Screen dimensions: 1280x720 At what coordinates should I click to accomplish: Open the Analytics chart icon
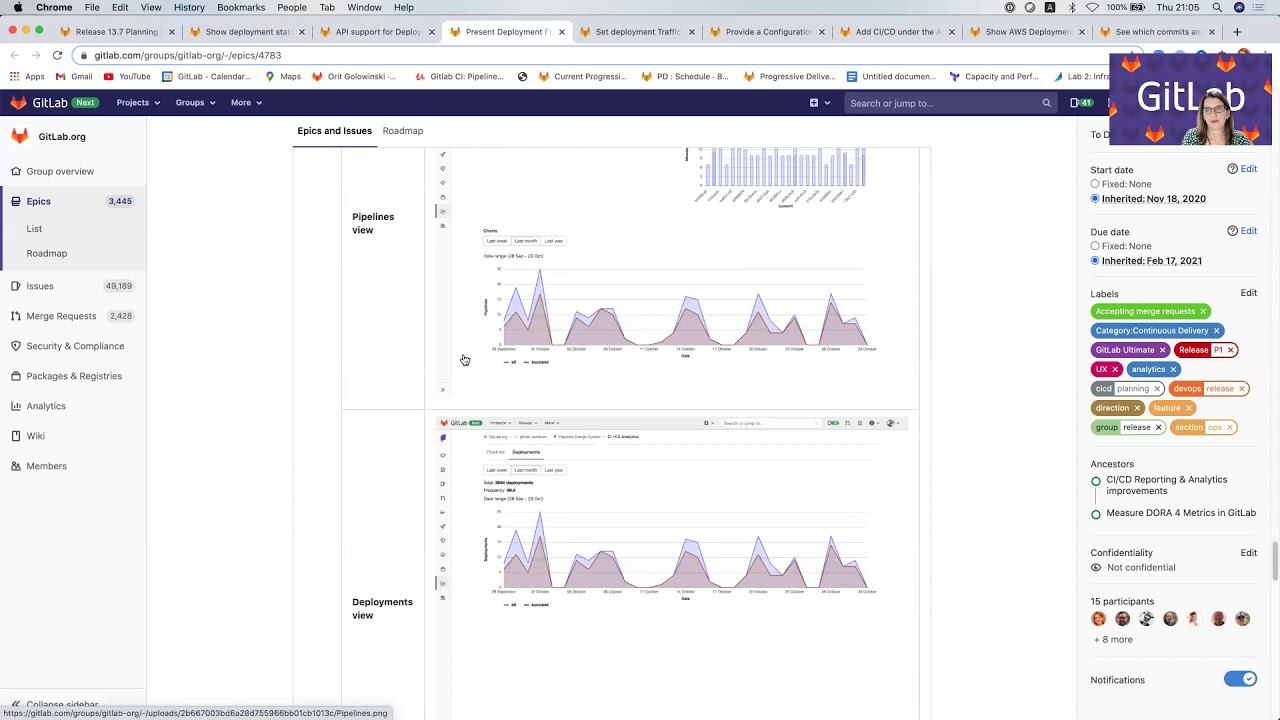(x=16, y=406)
